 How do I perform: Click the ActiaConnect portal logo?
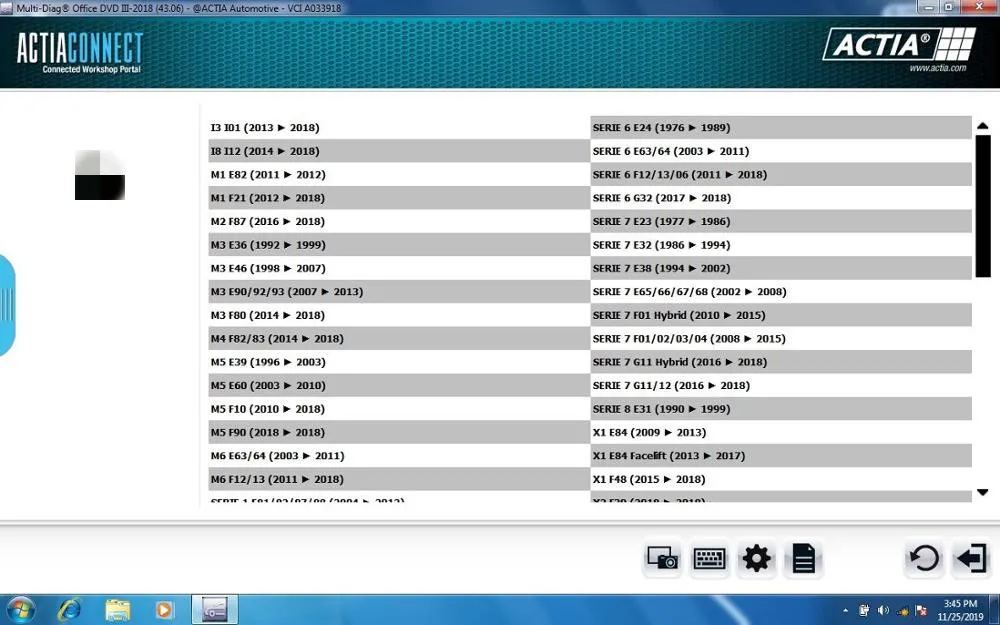[x=80, y=52]
